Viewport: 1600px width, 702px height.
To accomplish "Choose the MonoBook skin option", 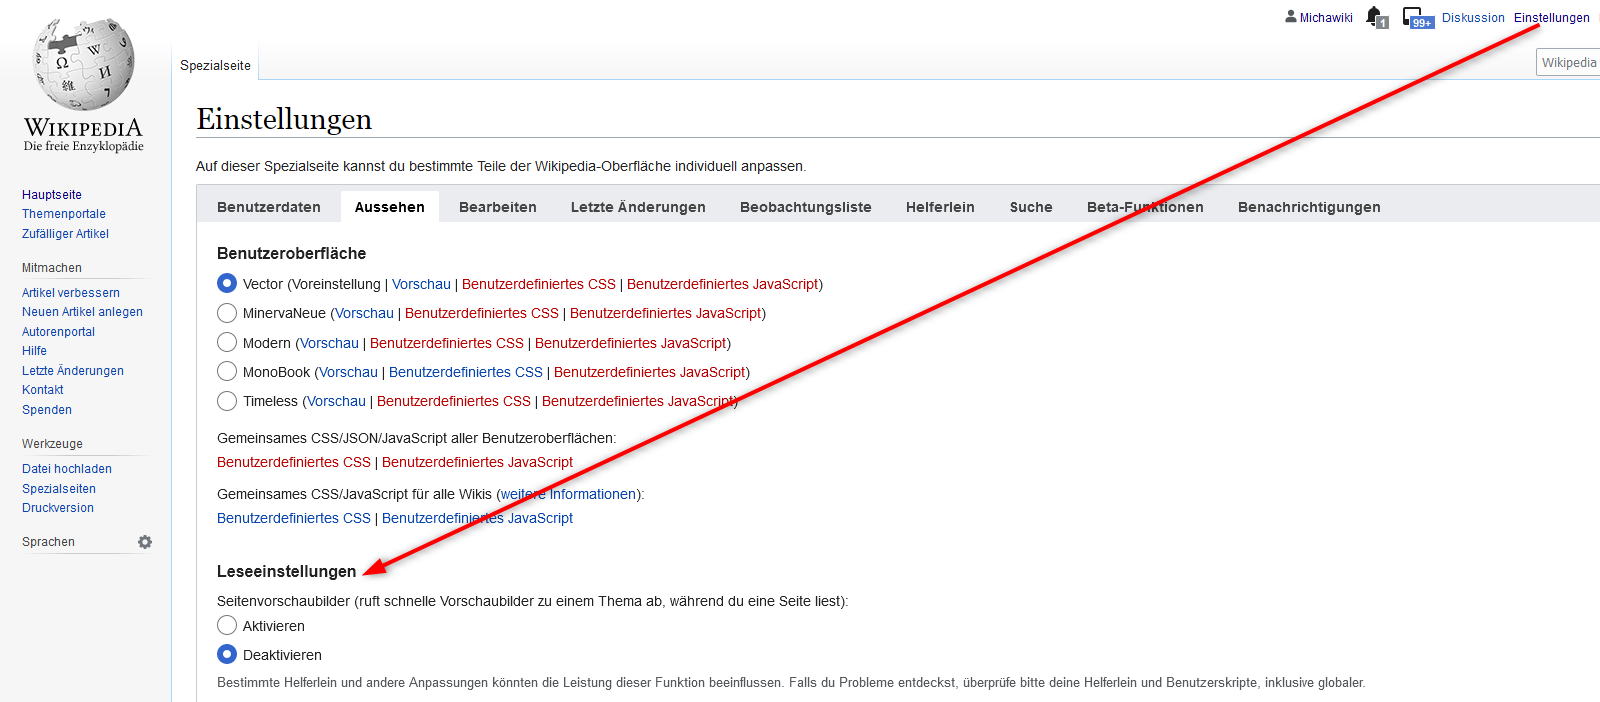I will click(x=227, y=372).
